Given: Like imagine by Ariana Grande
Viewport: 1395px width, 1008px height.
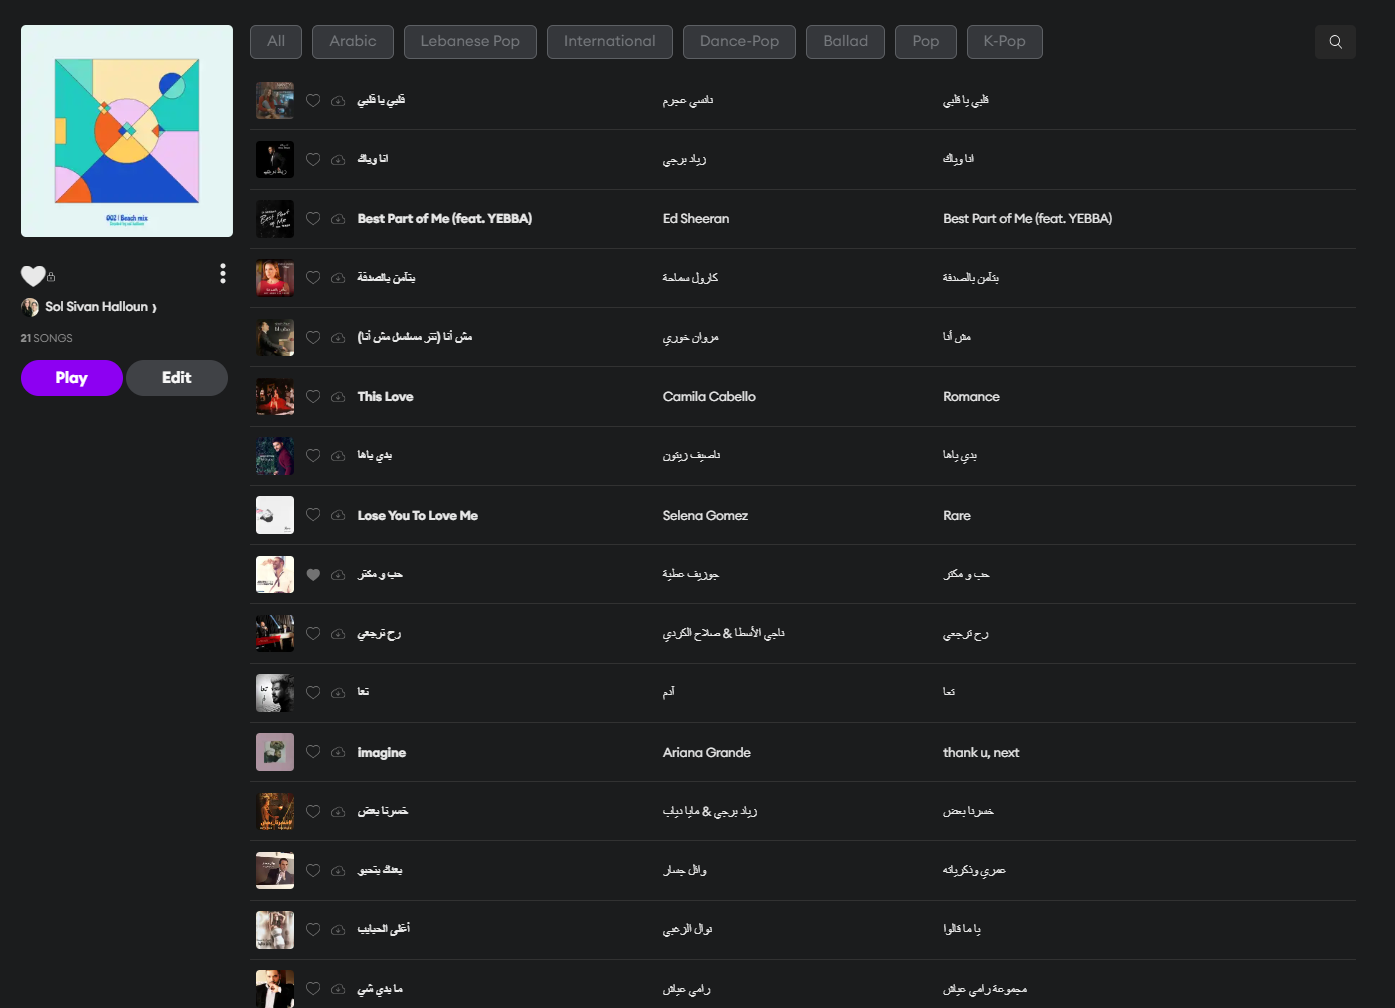Looking at the screenshot, I should tap(313, 753).
